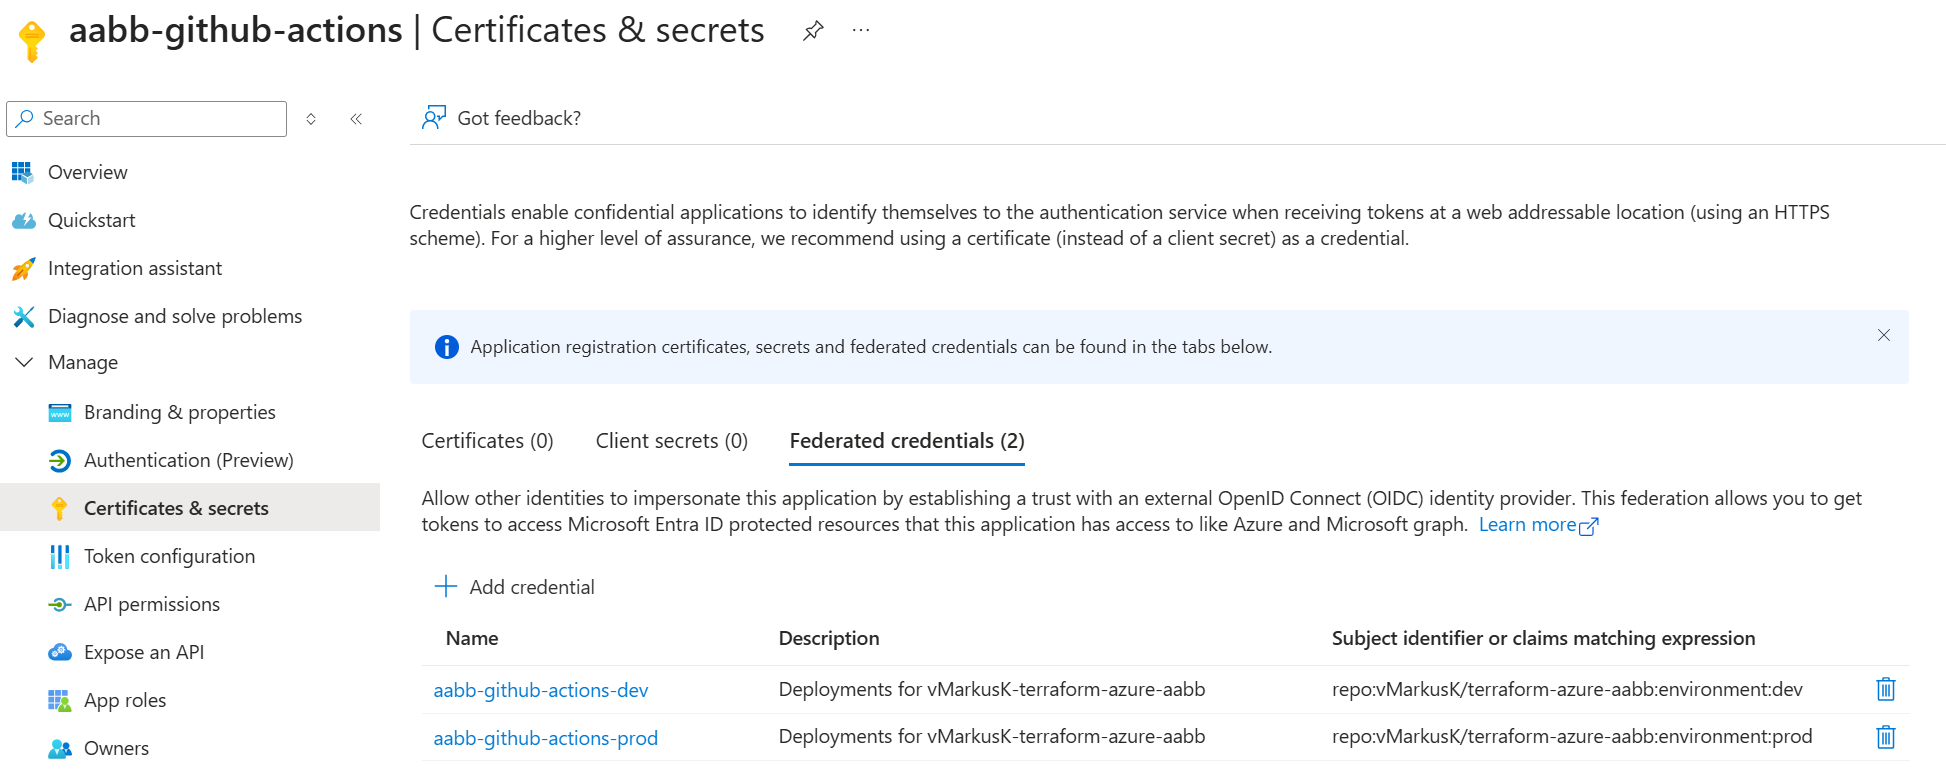The height and width of the screenshot is (782, 1946).
Task: Click Add credential
Action: 513,587
